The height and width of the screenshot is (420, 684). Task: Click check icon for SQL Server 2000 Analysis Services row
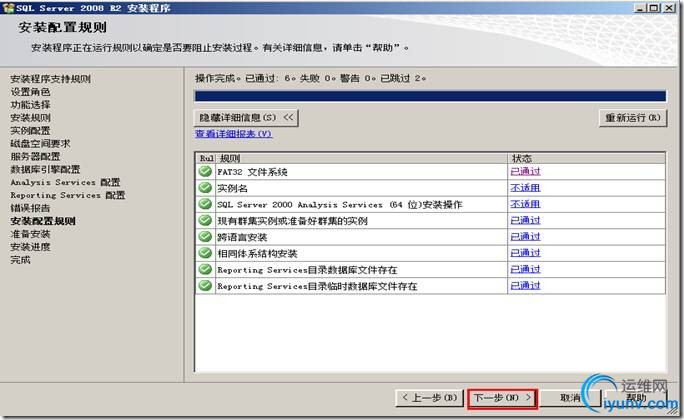(205, 204)
